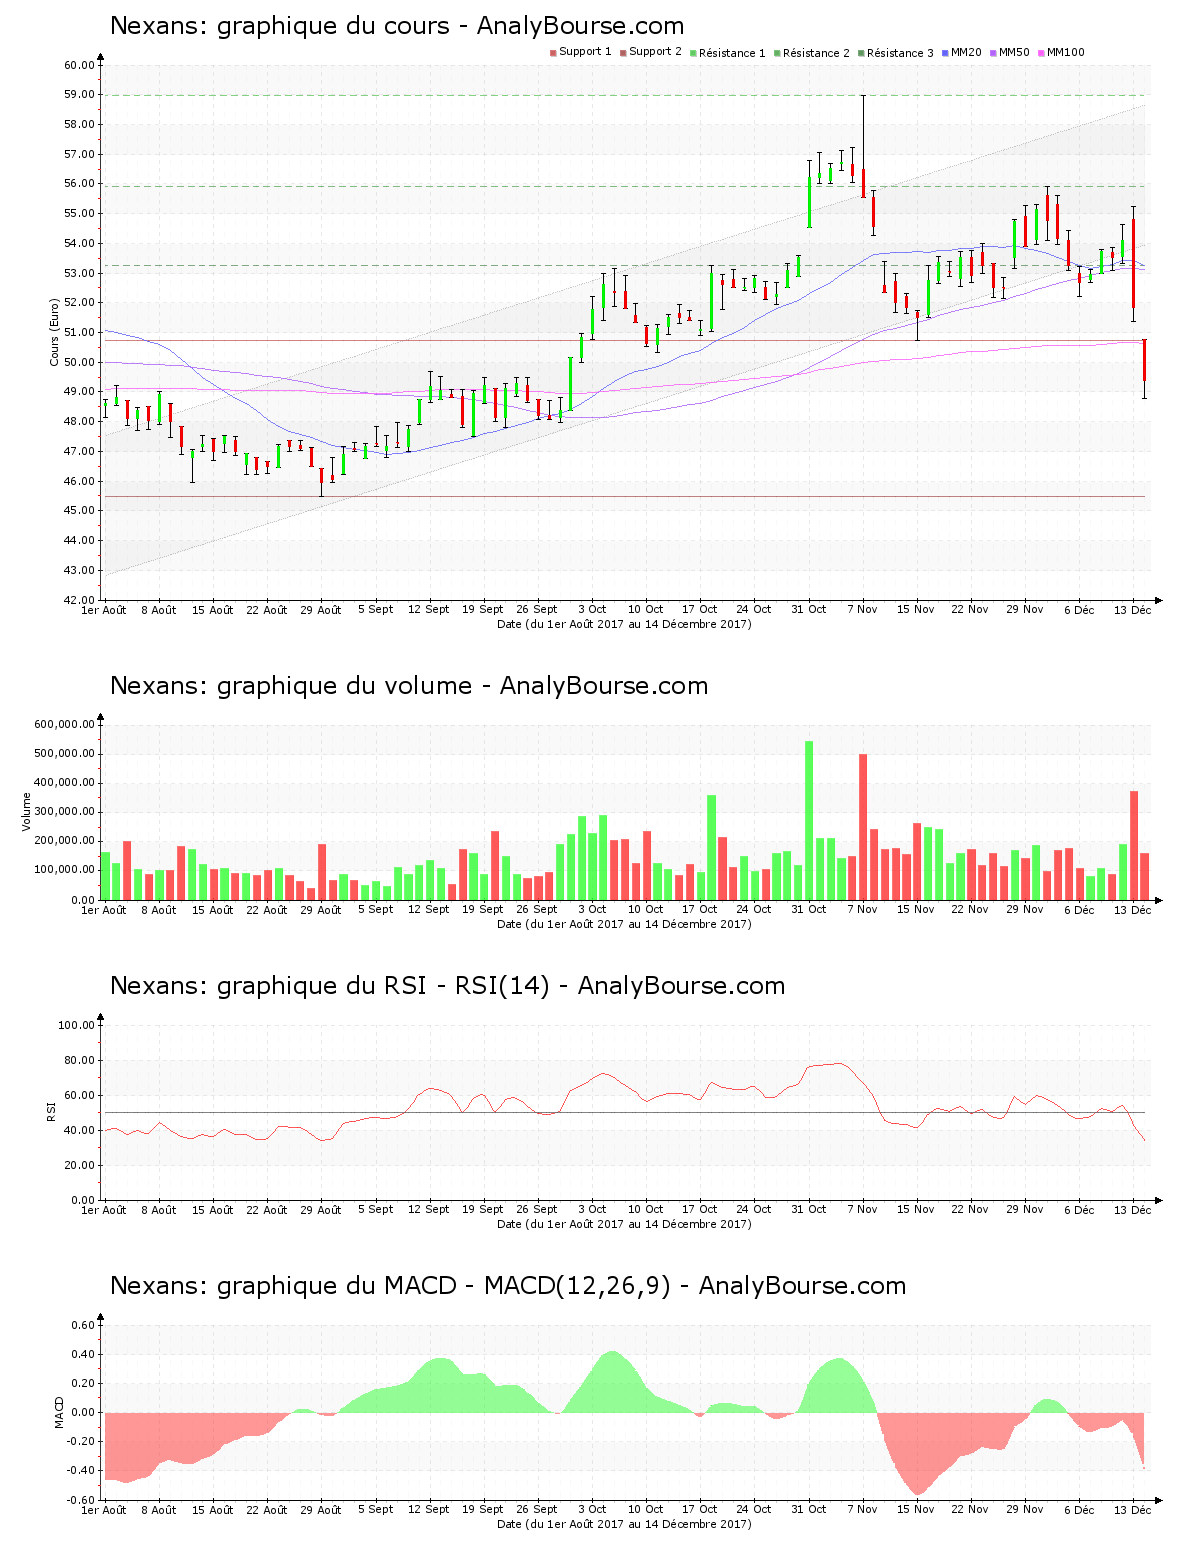Click the 42.00 label on price axis

tap(79, 600)
